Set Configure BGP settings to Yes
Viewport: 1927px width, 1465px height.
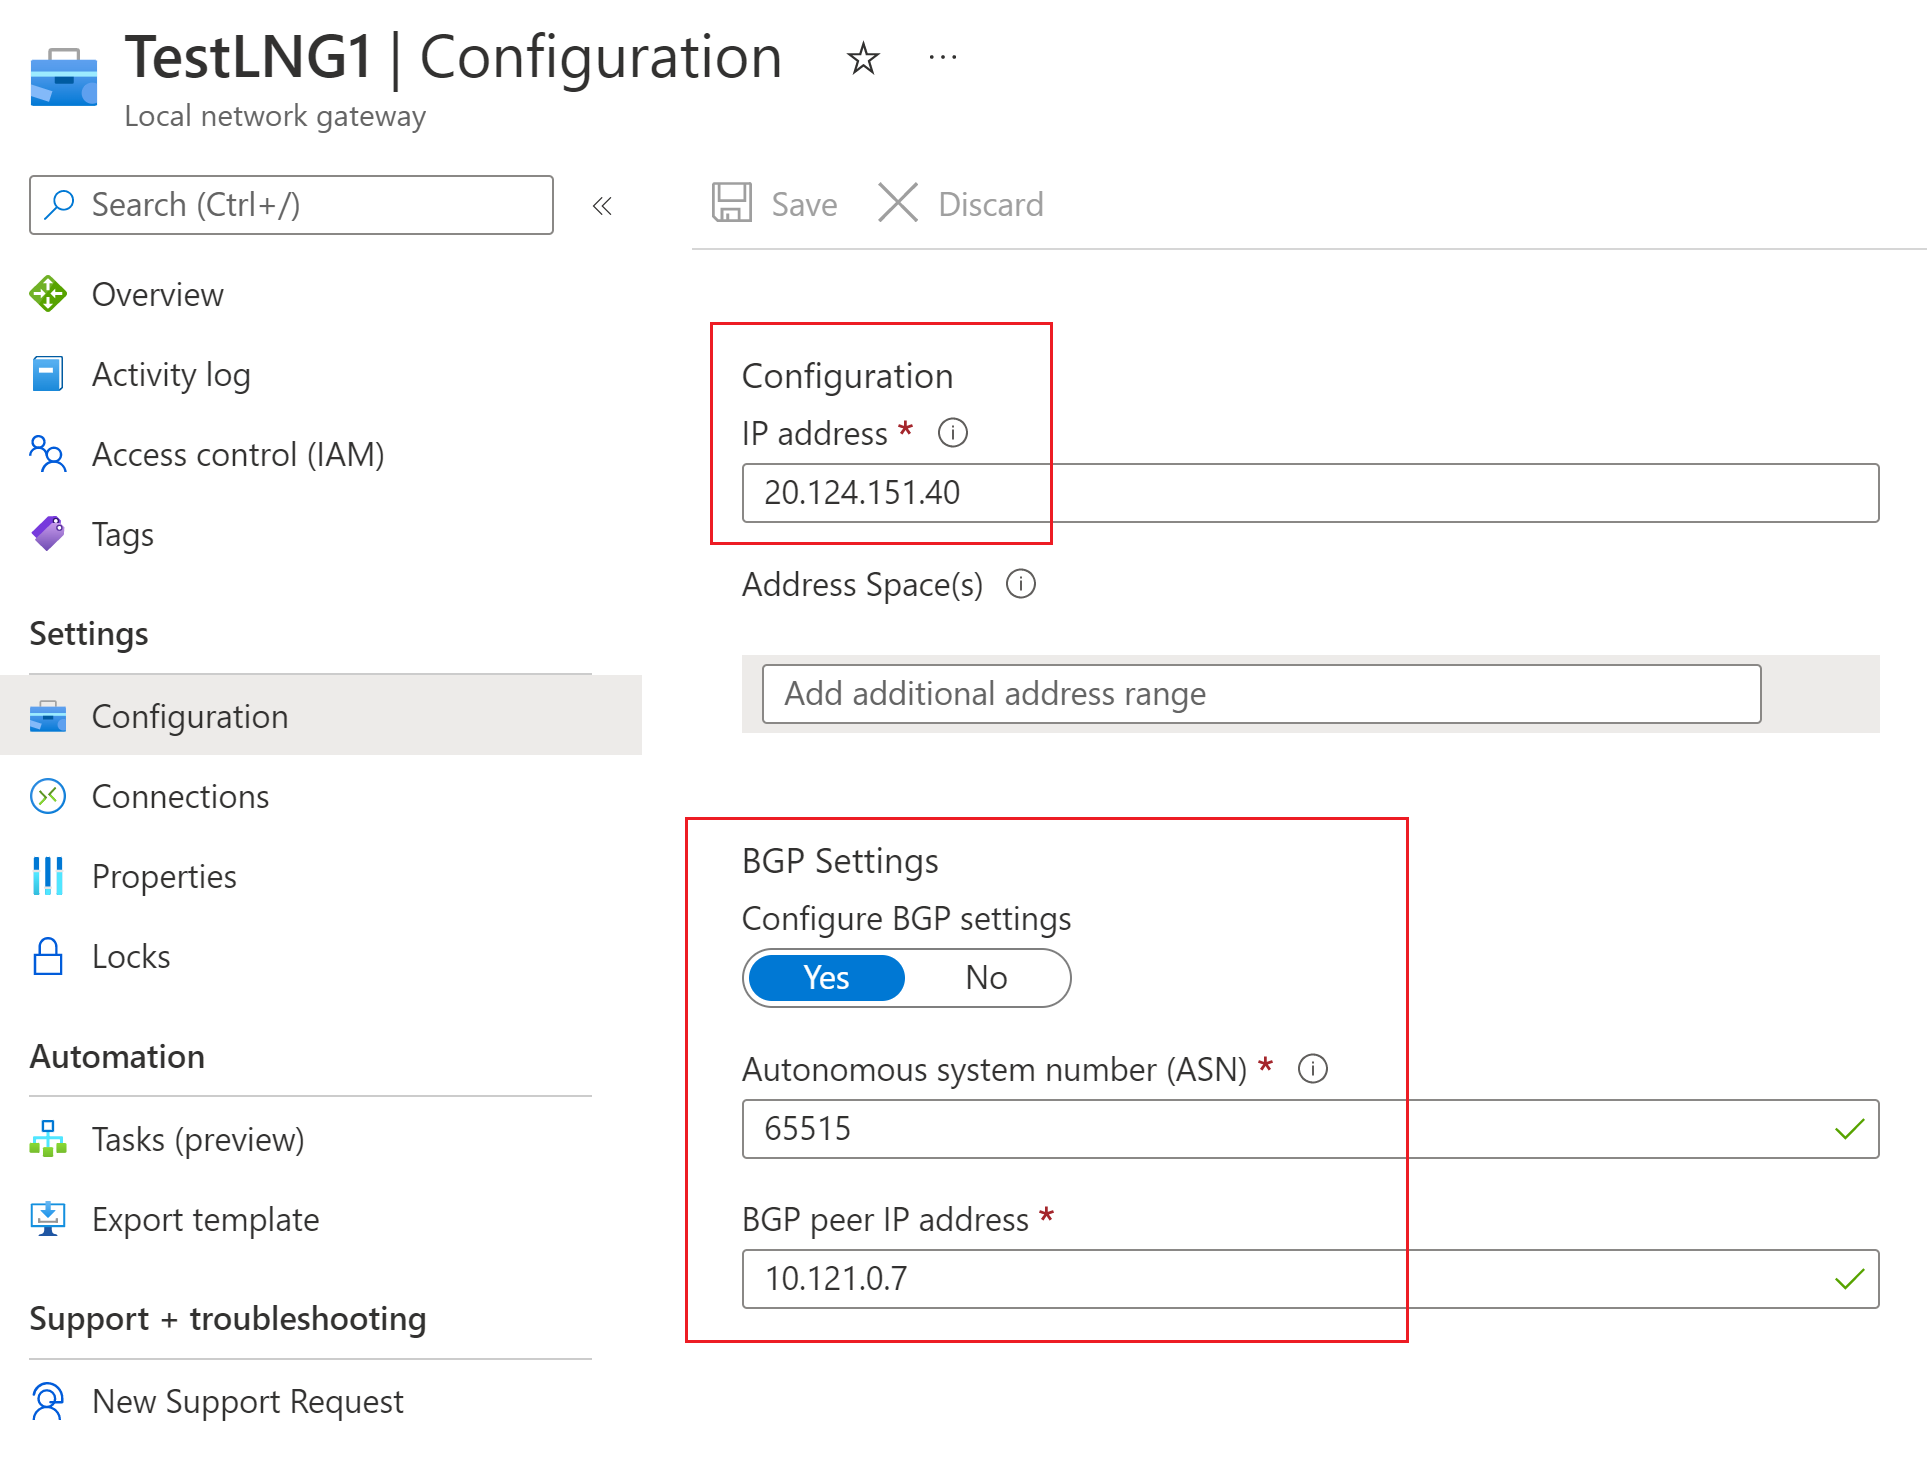(x=826, y=977)
